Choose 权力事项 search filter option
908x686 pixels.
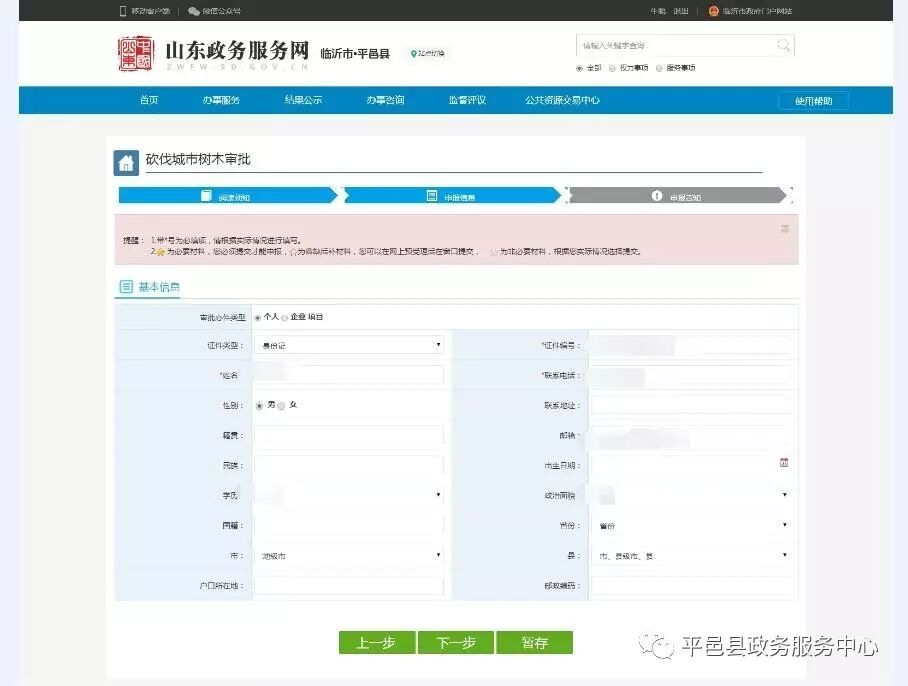pos(611,69)
